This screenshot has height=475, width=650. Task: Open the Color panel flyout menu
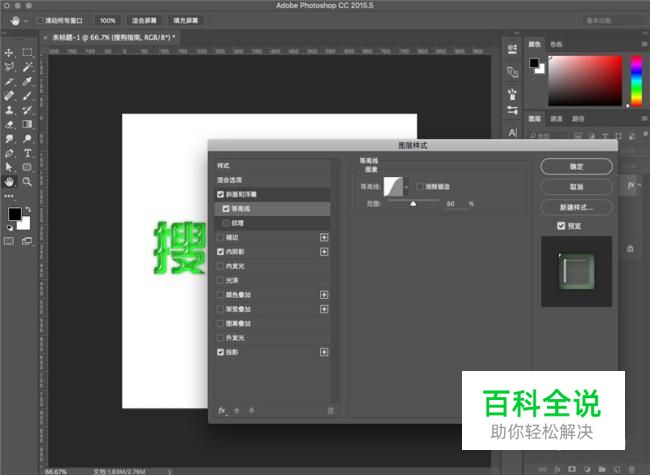point(644,44)
